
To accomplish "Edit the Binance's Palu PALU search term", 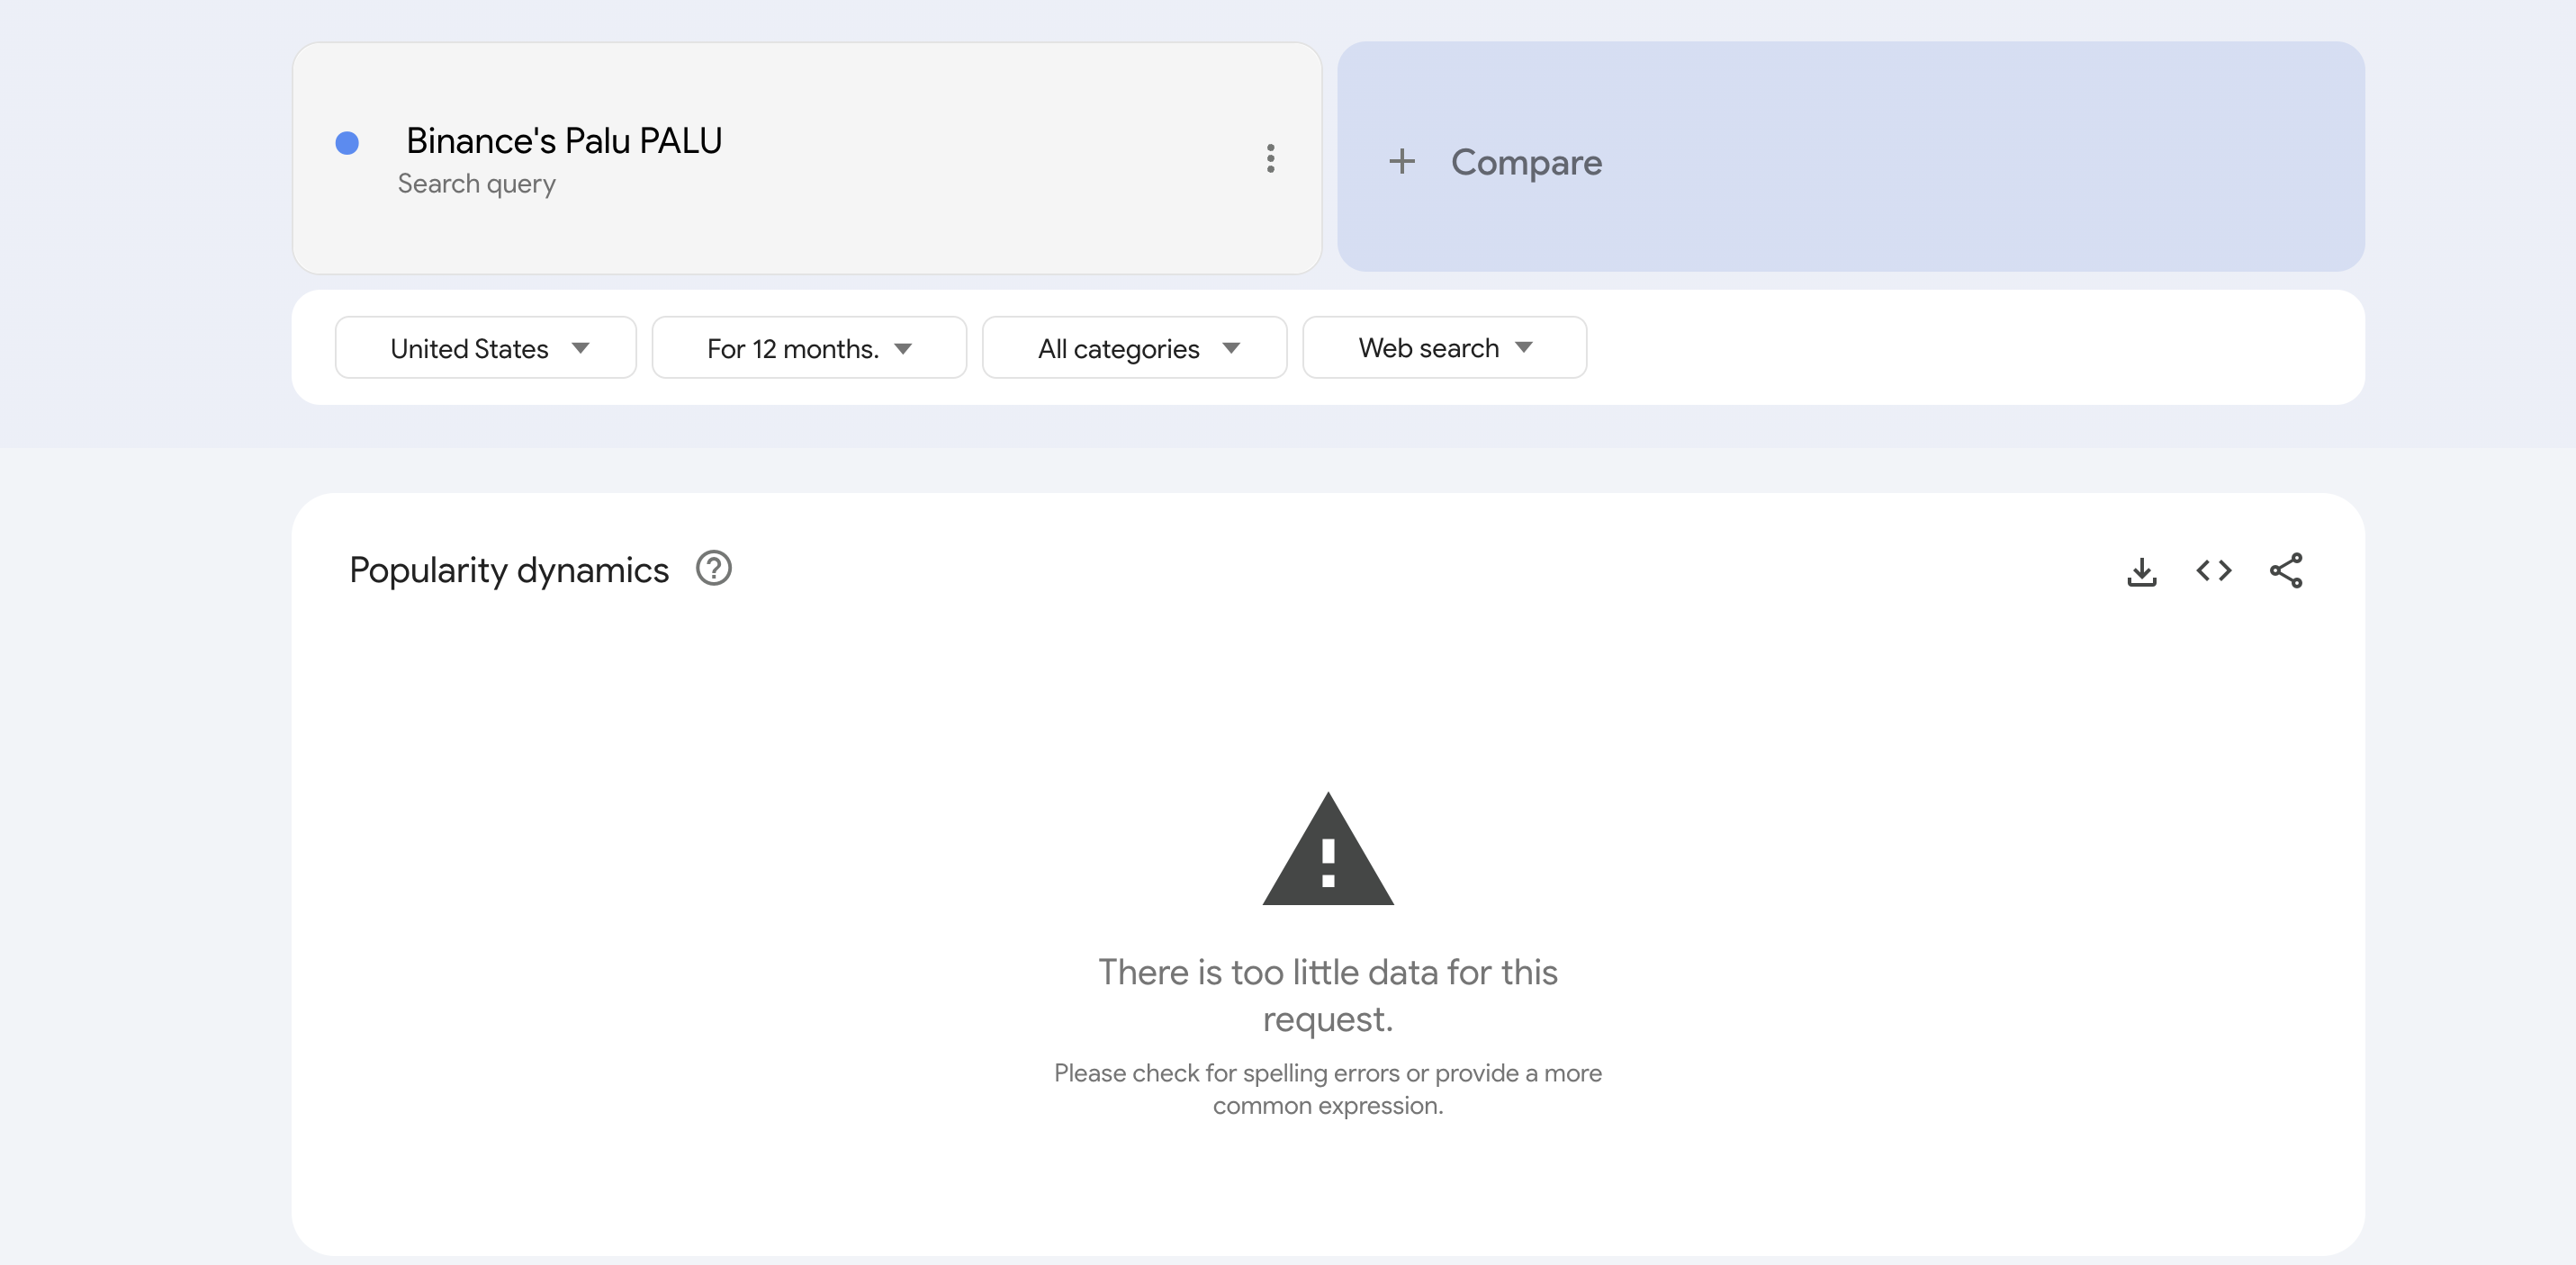I will (x=564, y=141).
